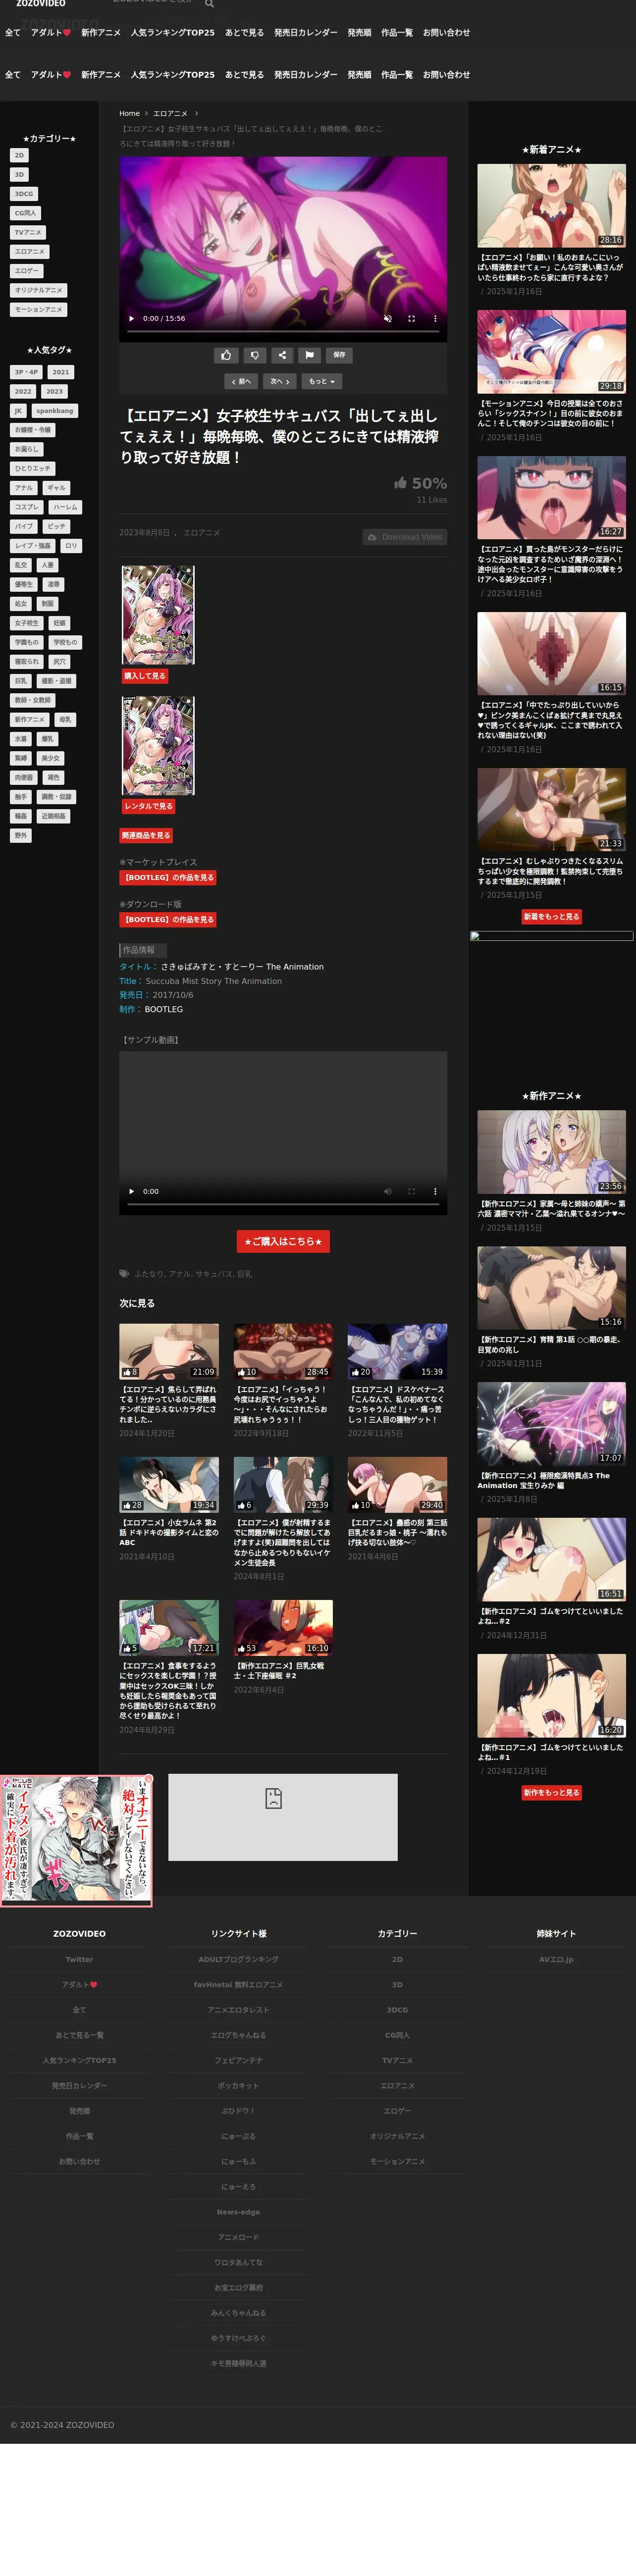Screen dimensions: 636x2576
Task: Click the broken image placeholder banner near footer
Action: point(283,1817)
